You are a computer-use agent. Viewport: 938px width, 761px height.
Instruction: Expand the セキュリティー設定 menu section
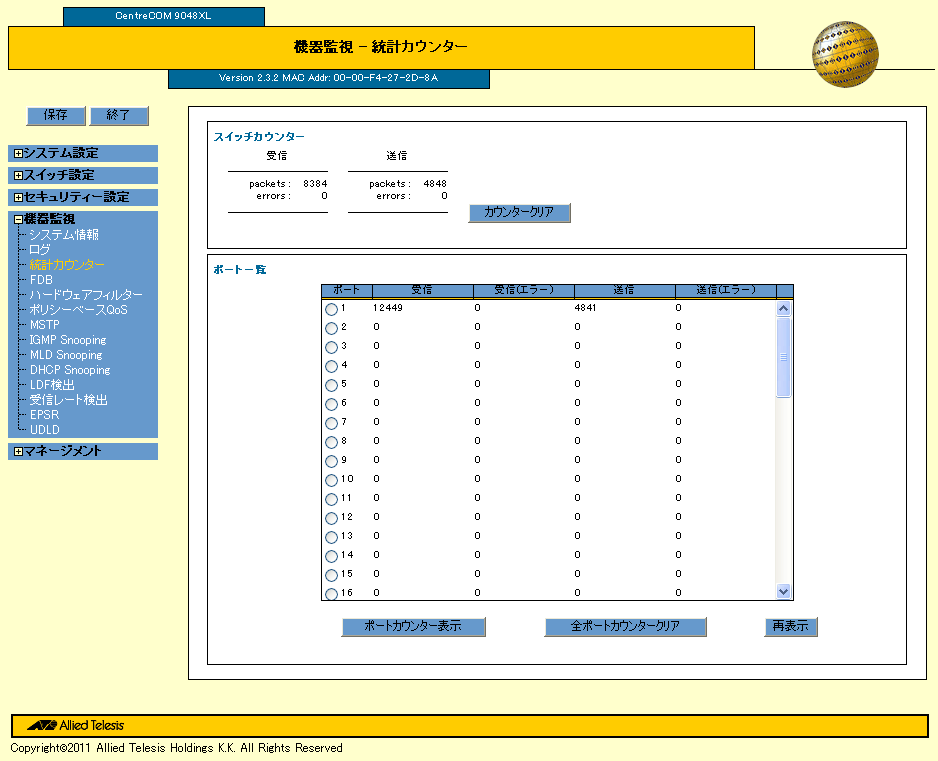click(18, 198)
